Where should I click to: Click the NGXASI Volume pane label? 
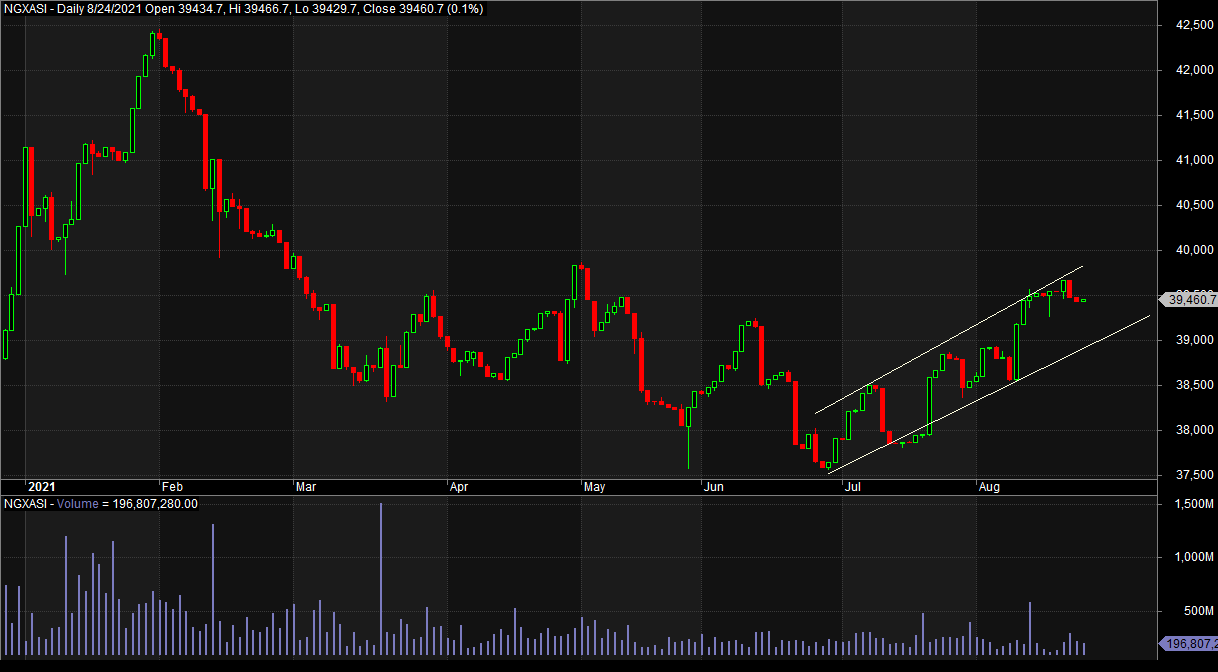tap(100, 504)
